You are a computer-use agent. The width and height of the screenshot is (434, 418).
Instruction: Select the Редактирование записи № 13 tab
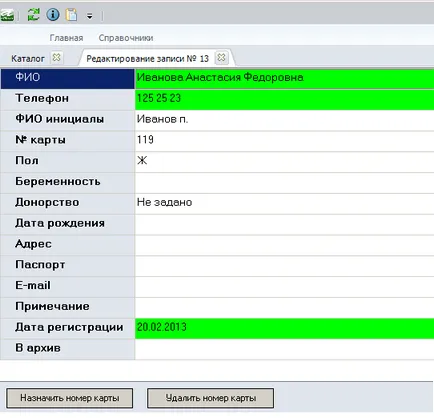click(147, 59)
